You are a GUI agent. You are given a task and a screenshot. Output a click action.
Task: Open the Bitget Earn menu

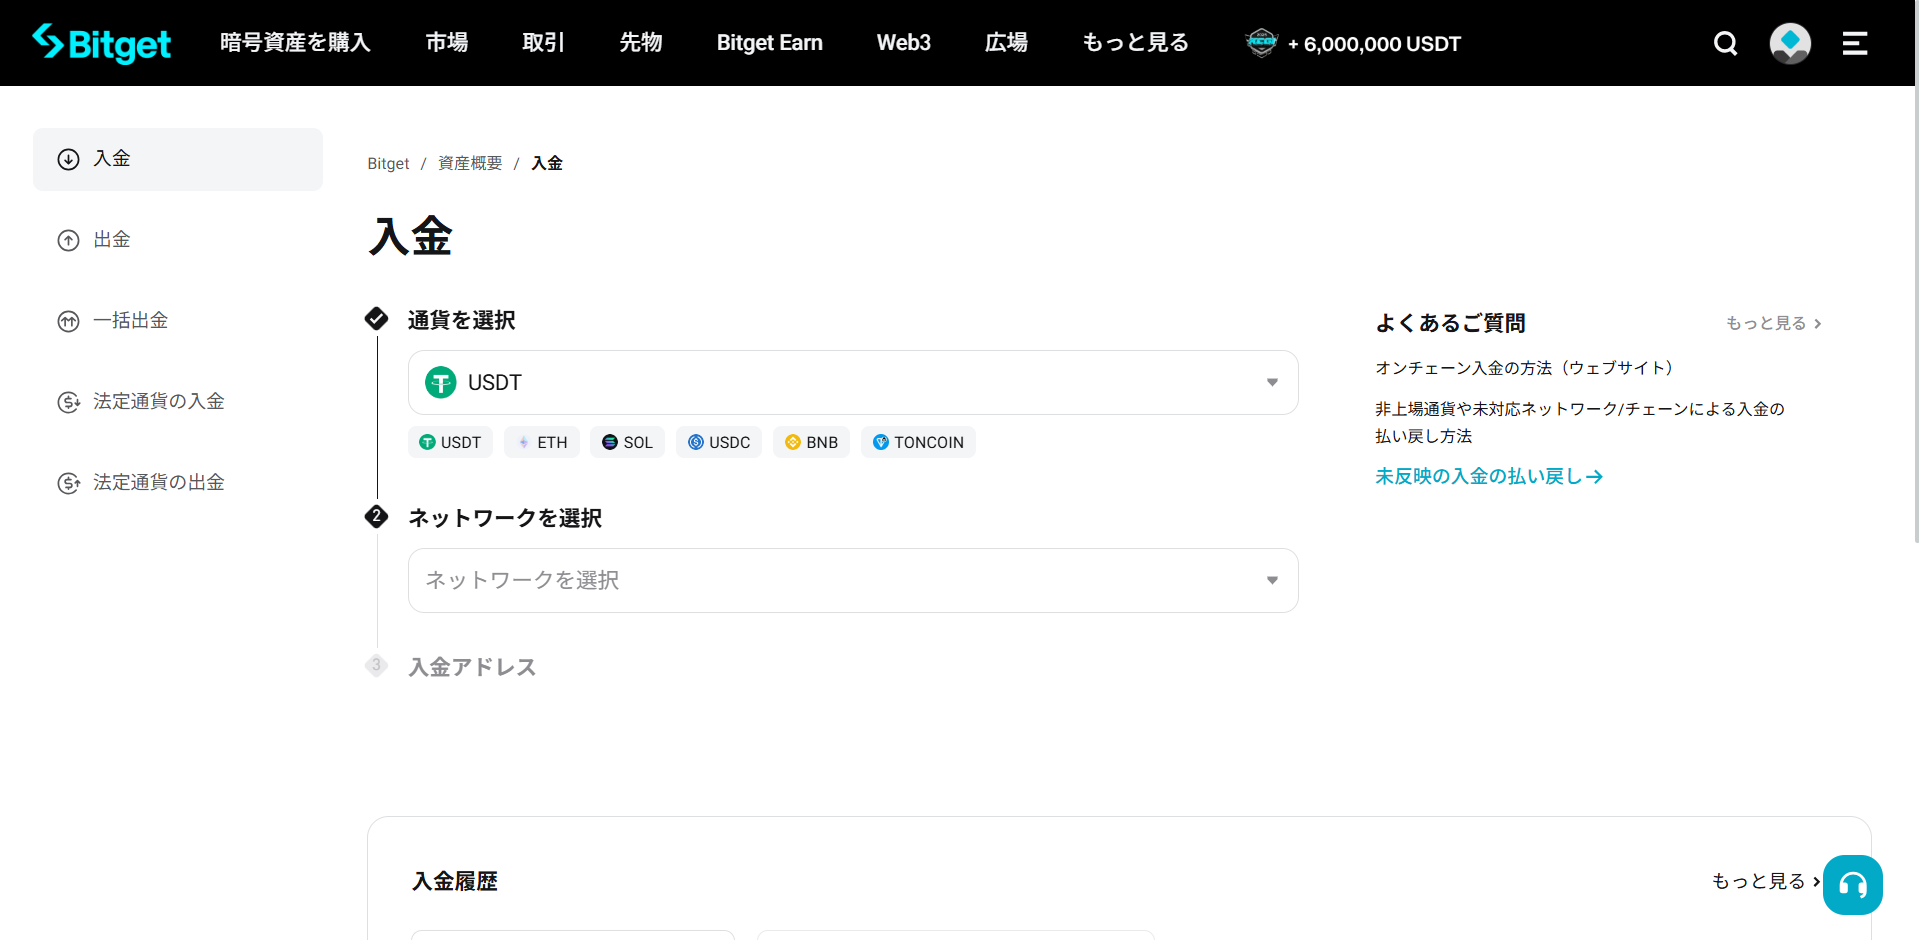coord(769,43)
